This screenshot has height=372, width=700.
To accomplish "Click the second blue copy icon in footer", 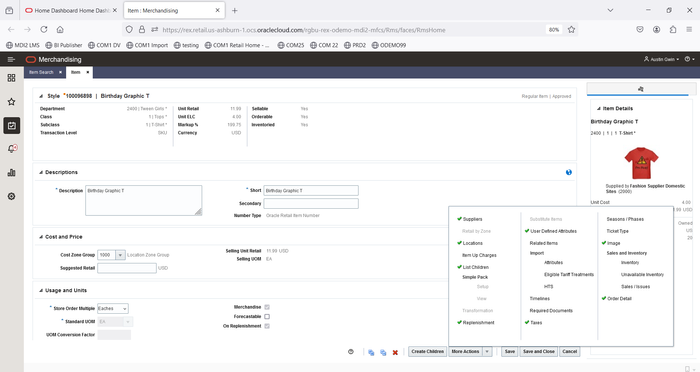I will pyautogui.click(x=383, y=352).
